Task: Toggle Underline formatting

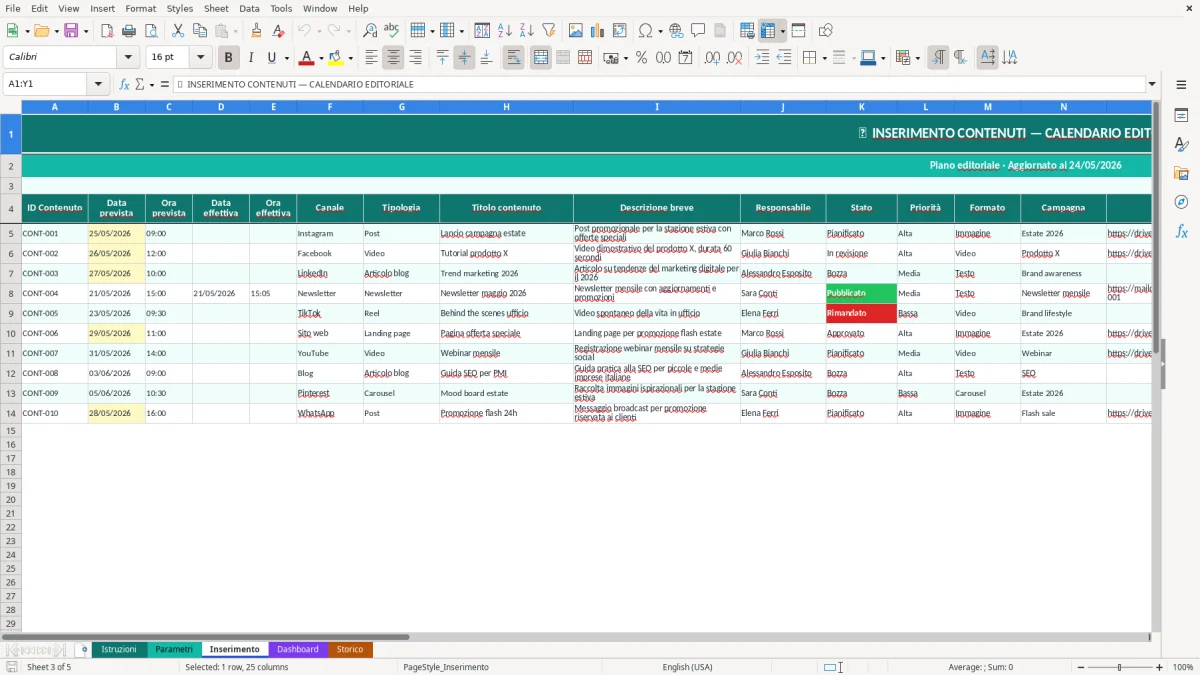Action: coord(271,58)
